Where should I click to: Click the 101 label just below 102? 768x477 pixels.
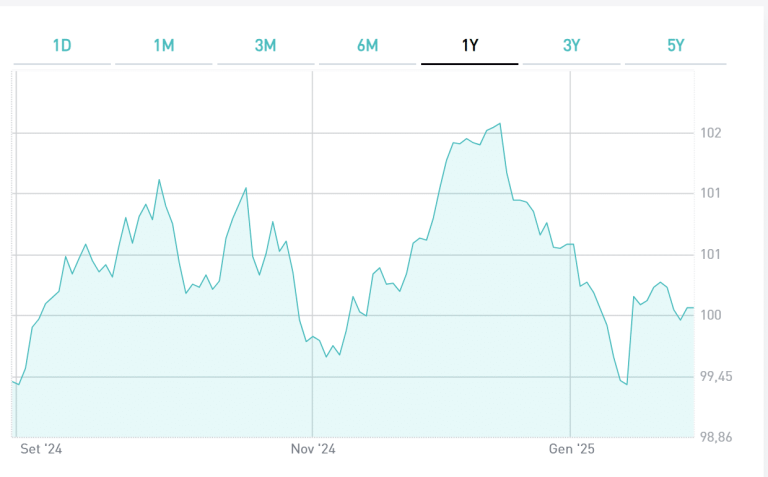(711, 193)
